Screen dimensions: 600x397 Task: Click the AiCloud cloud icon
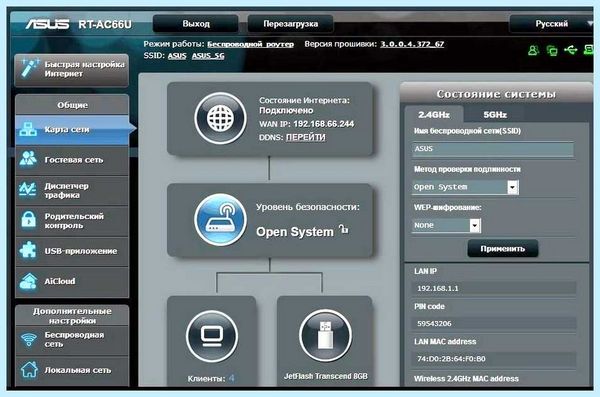(28, 281)
